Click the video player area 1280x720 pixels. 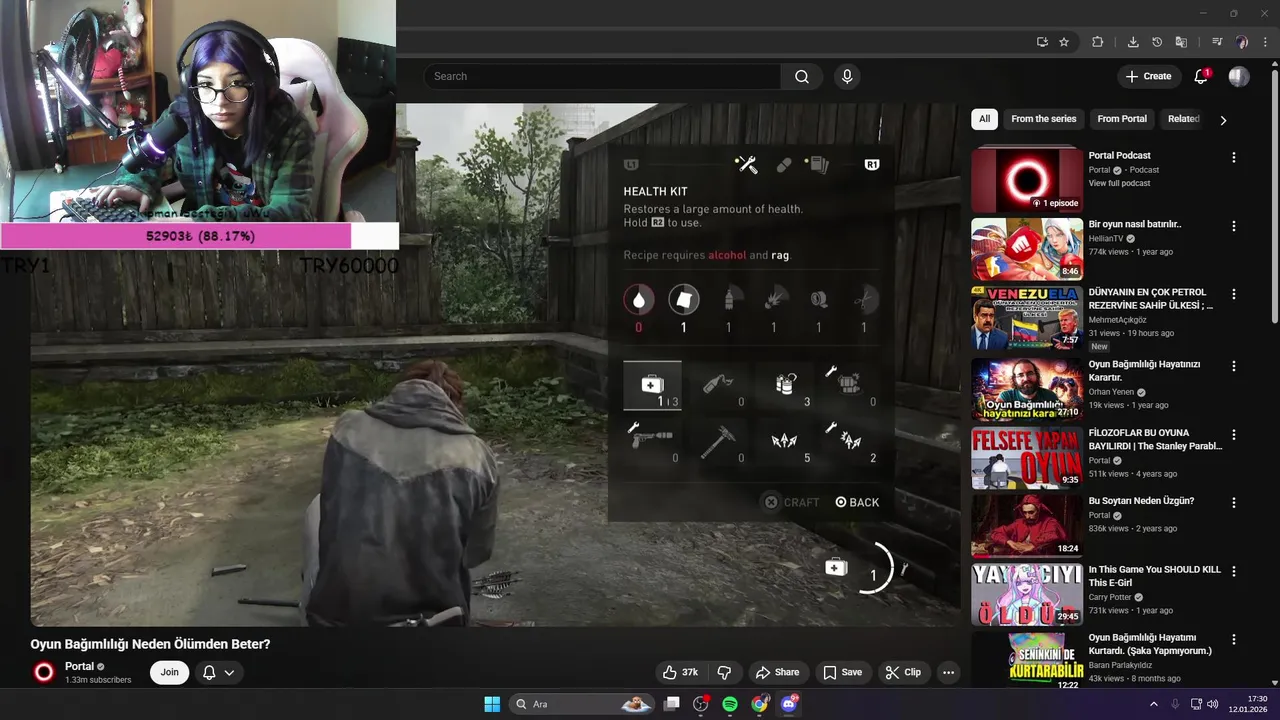click(495, 365)
